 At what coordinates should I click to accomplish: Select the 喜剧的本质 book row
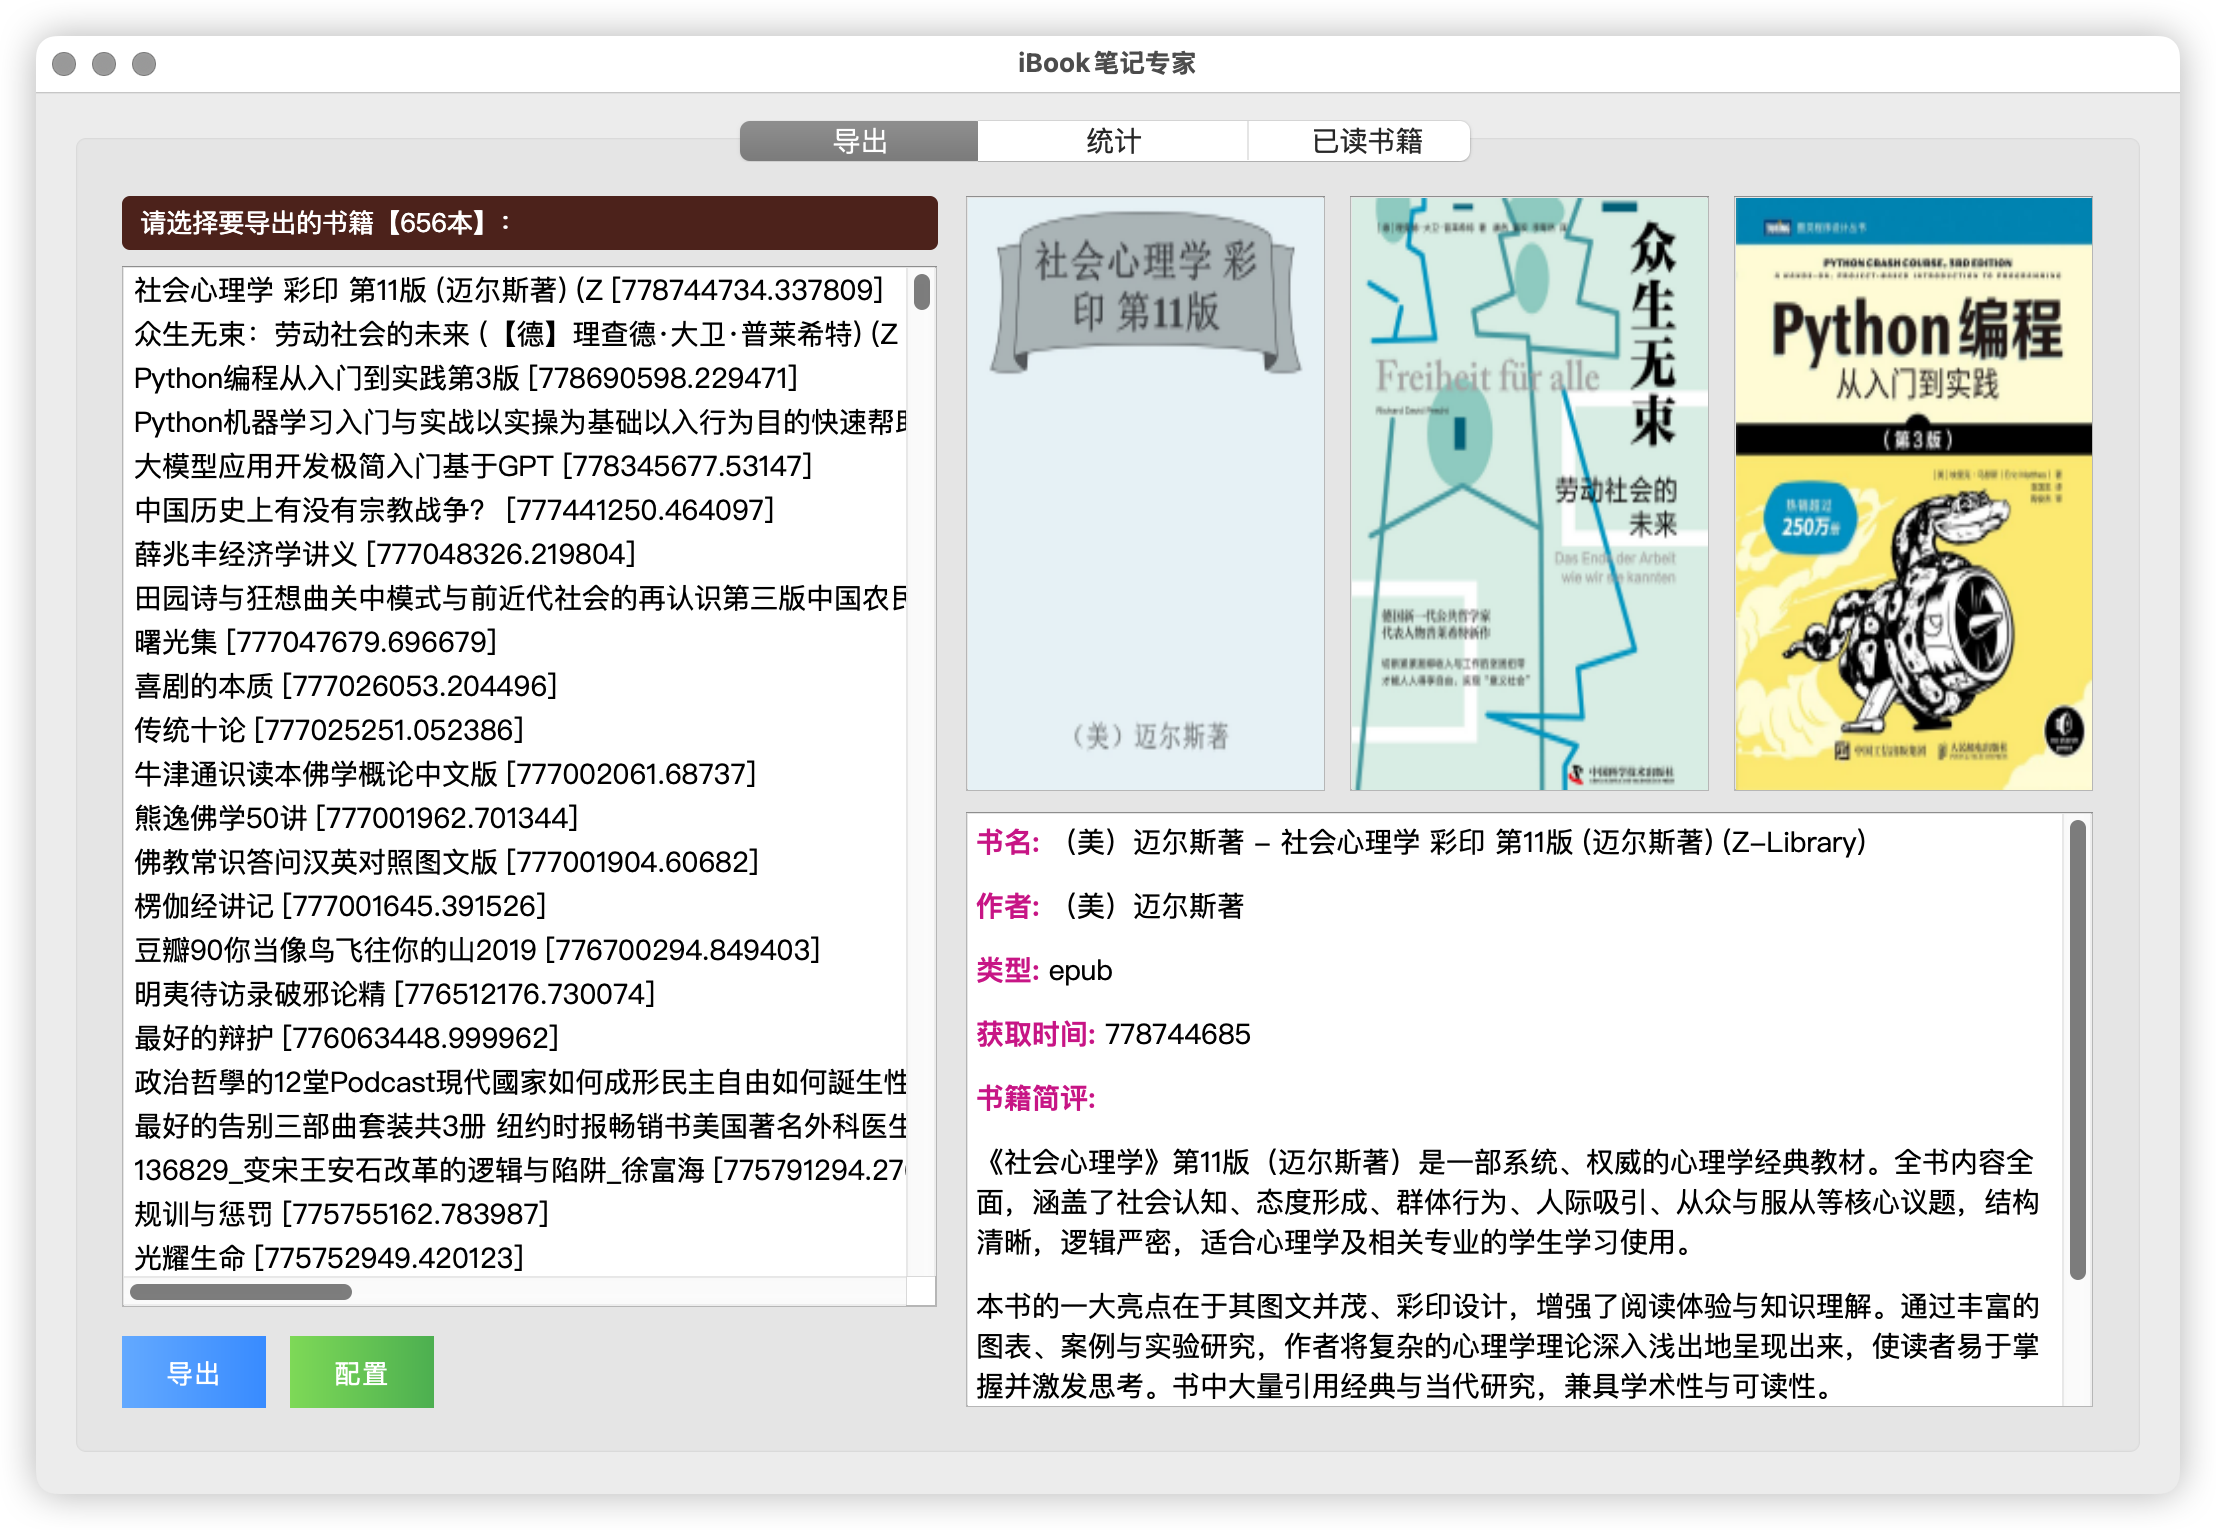coord(345,686)
